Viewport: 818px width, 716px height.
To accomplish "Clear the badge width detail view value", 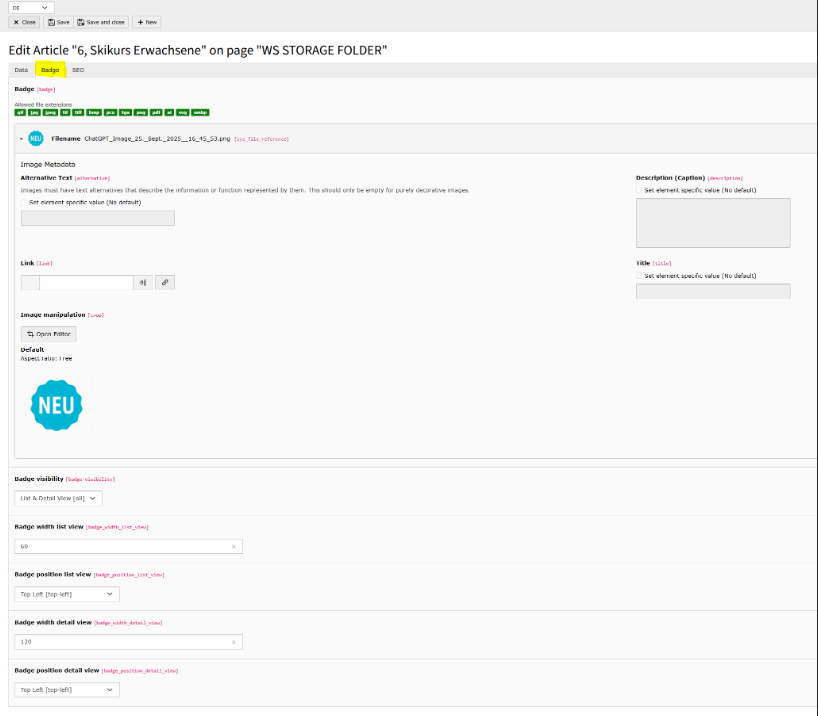I will [233, 642].
